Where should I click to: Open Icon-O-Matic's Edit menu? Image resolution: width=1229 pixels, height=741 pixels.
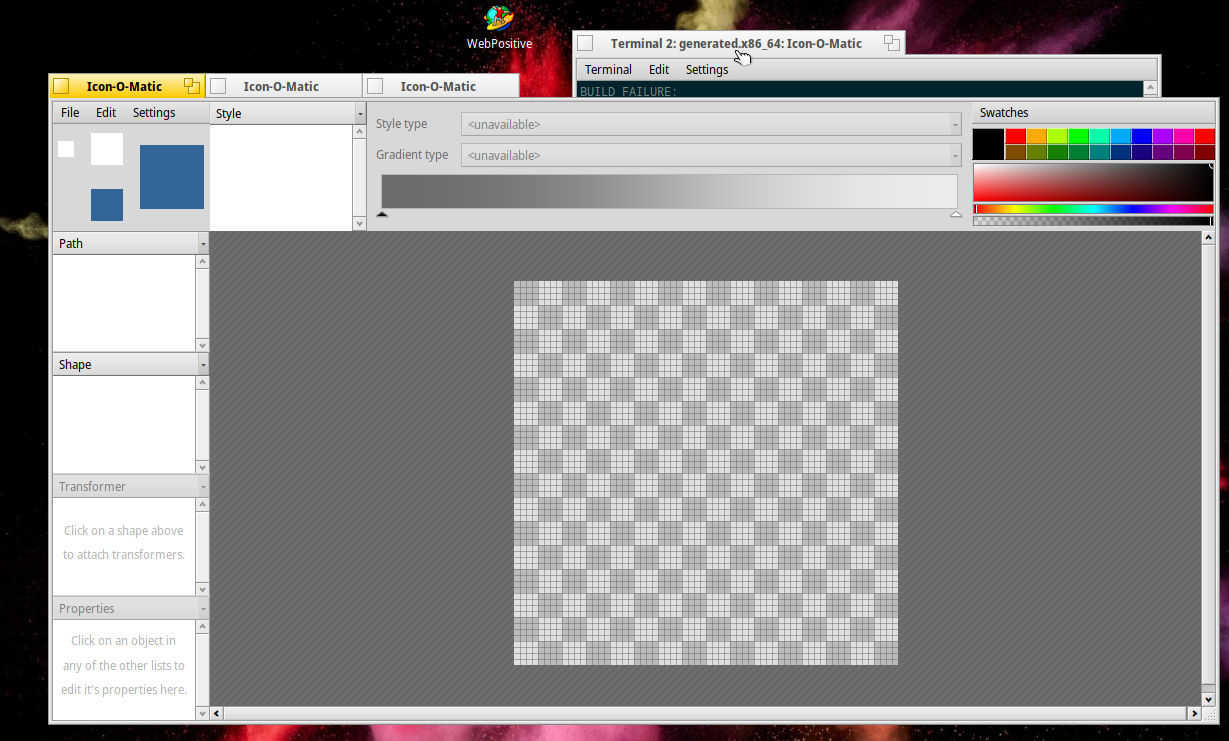[106, 113]
